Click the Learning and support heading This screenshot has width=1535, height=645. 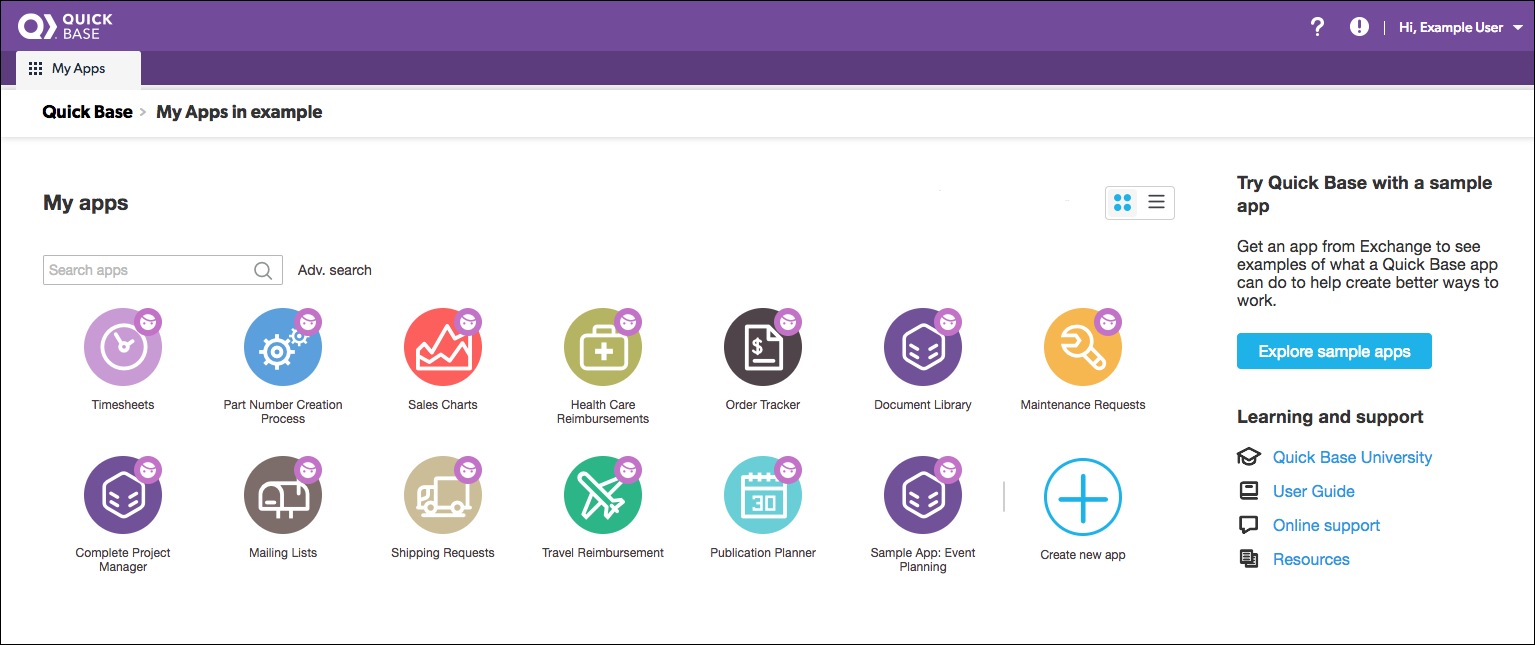tap(1330, 417)
